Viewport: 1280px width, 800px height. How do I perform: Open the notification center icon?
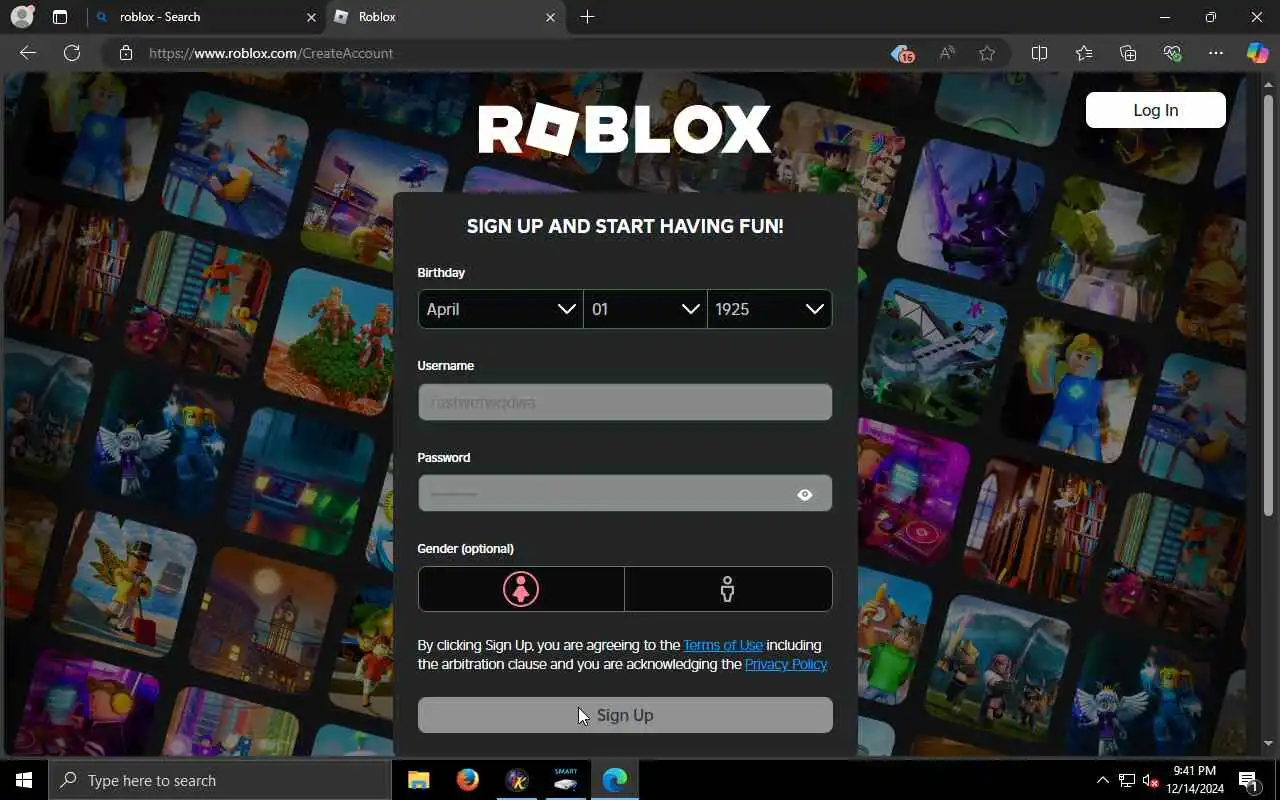tap(1248, 780)
